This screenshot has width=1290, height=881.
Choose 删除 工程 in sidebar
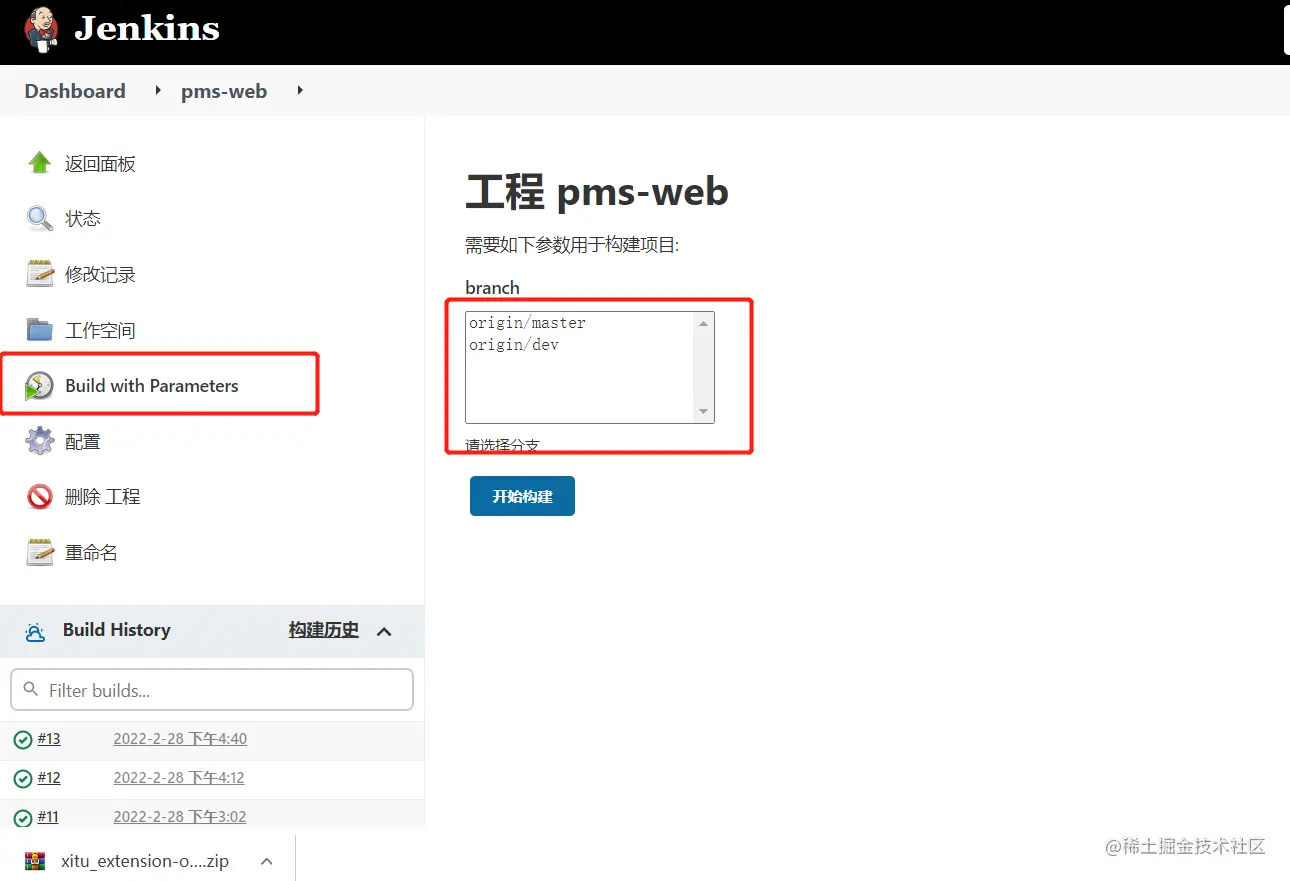click(102, 497)
